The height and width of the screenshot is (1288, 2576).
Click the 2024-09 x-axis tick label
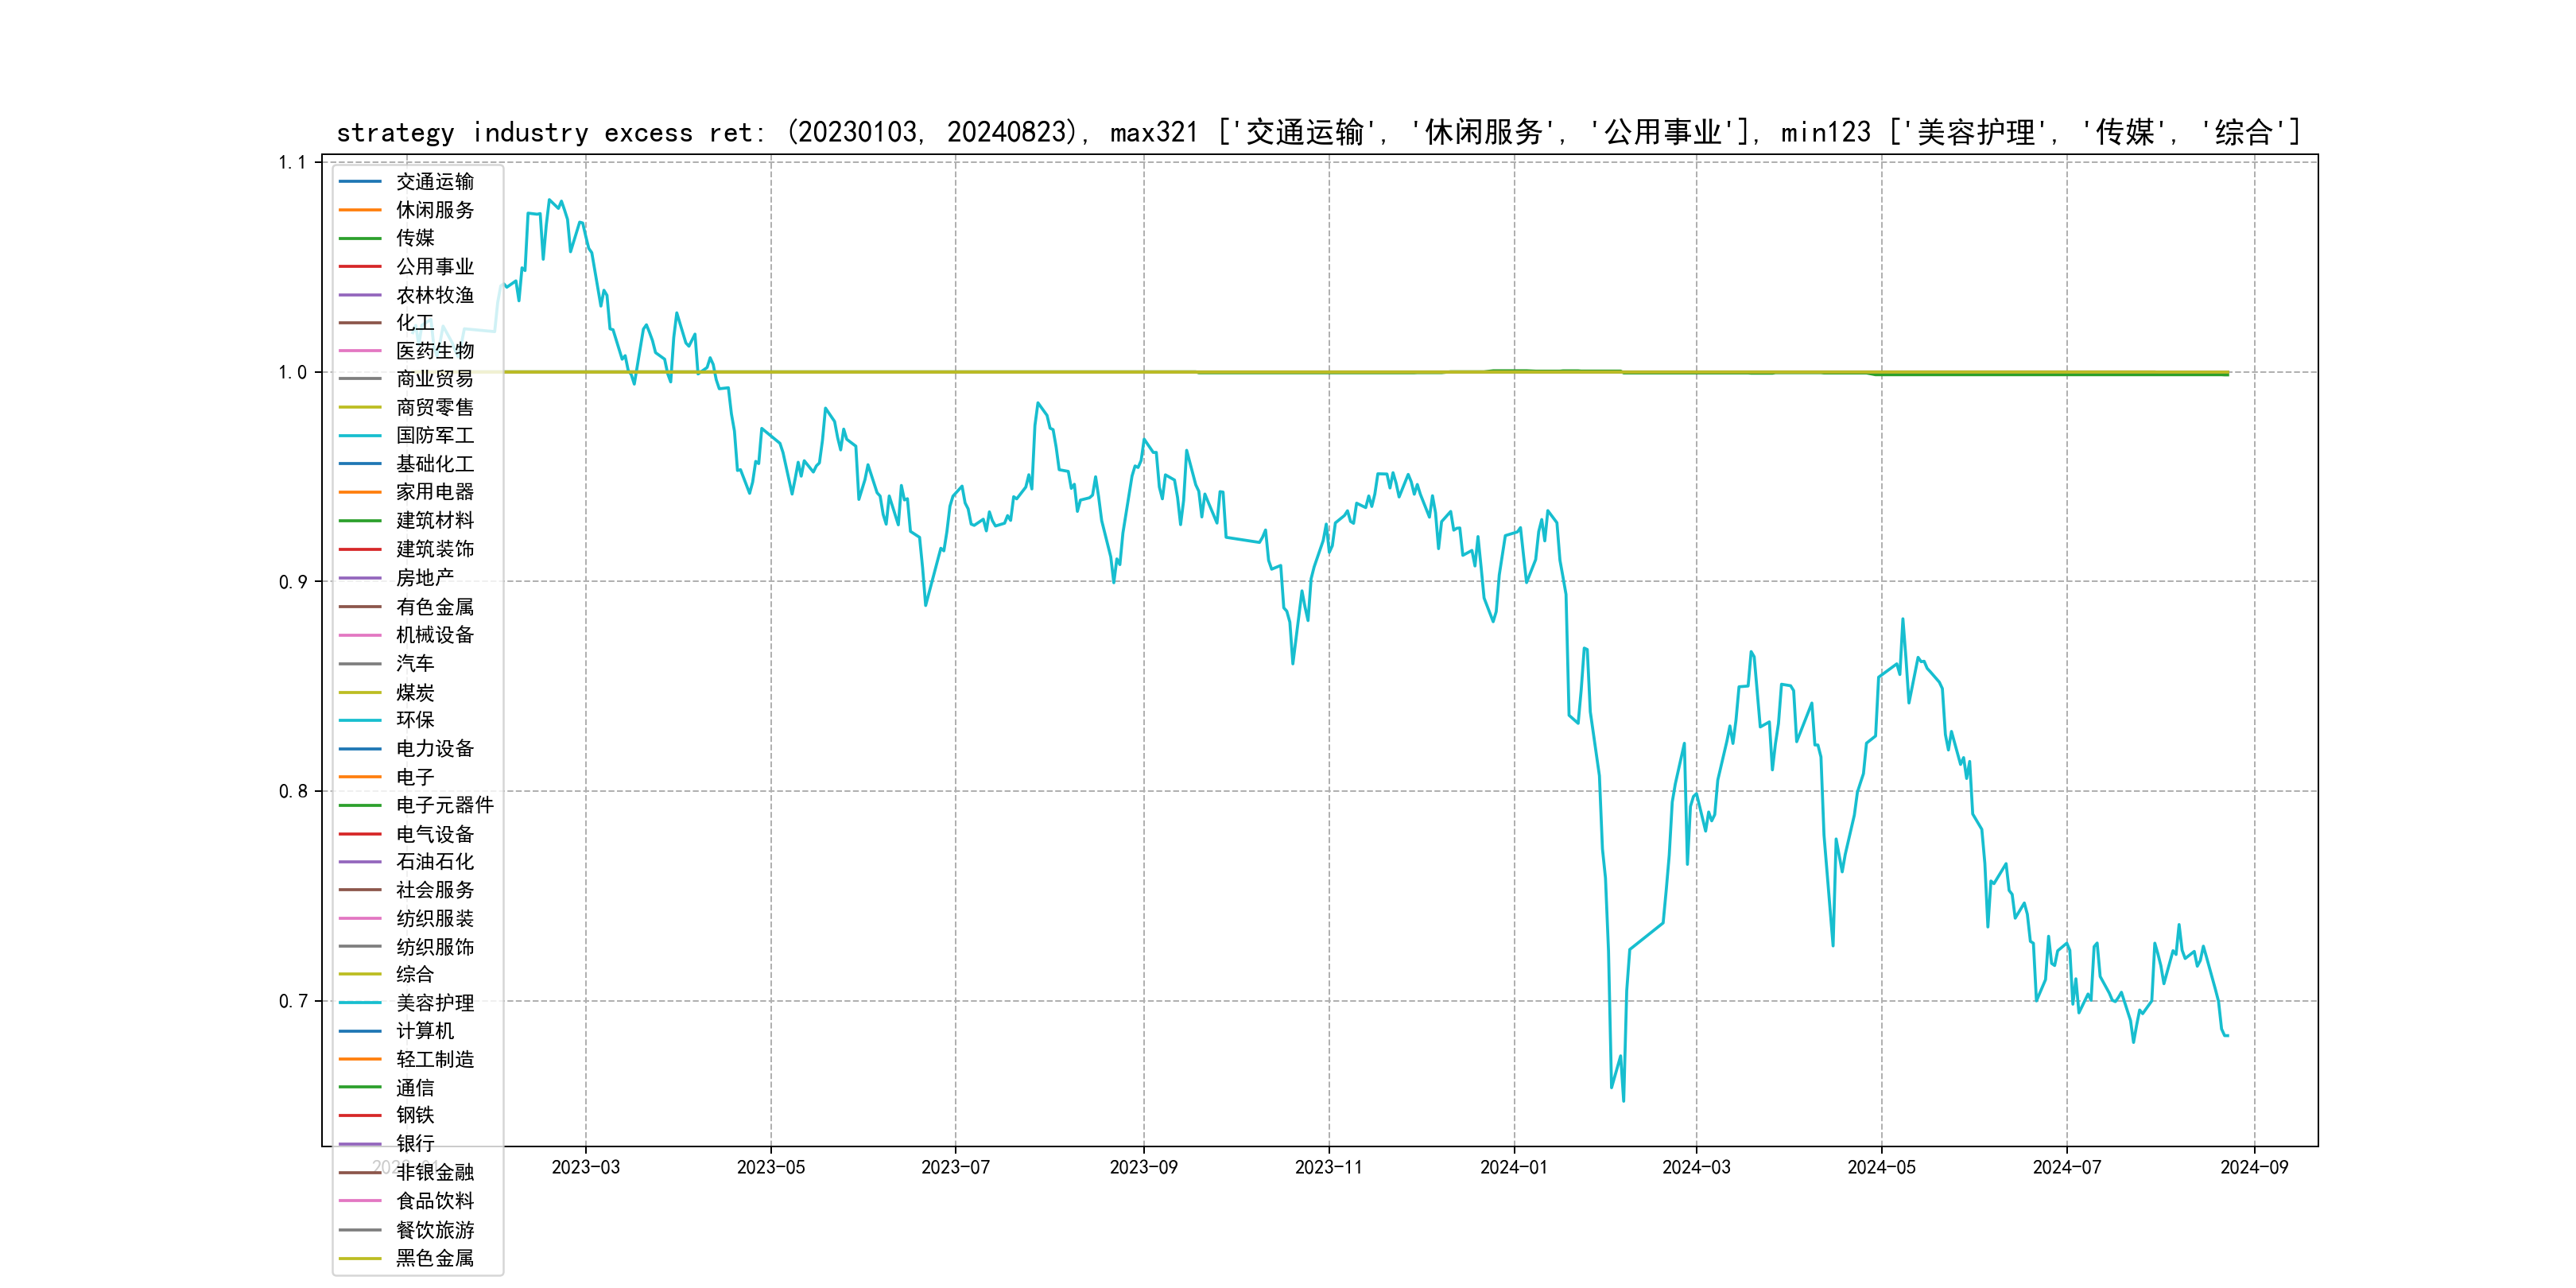click(2253, 1168)
